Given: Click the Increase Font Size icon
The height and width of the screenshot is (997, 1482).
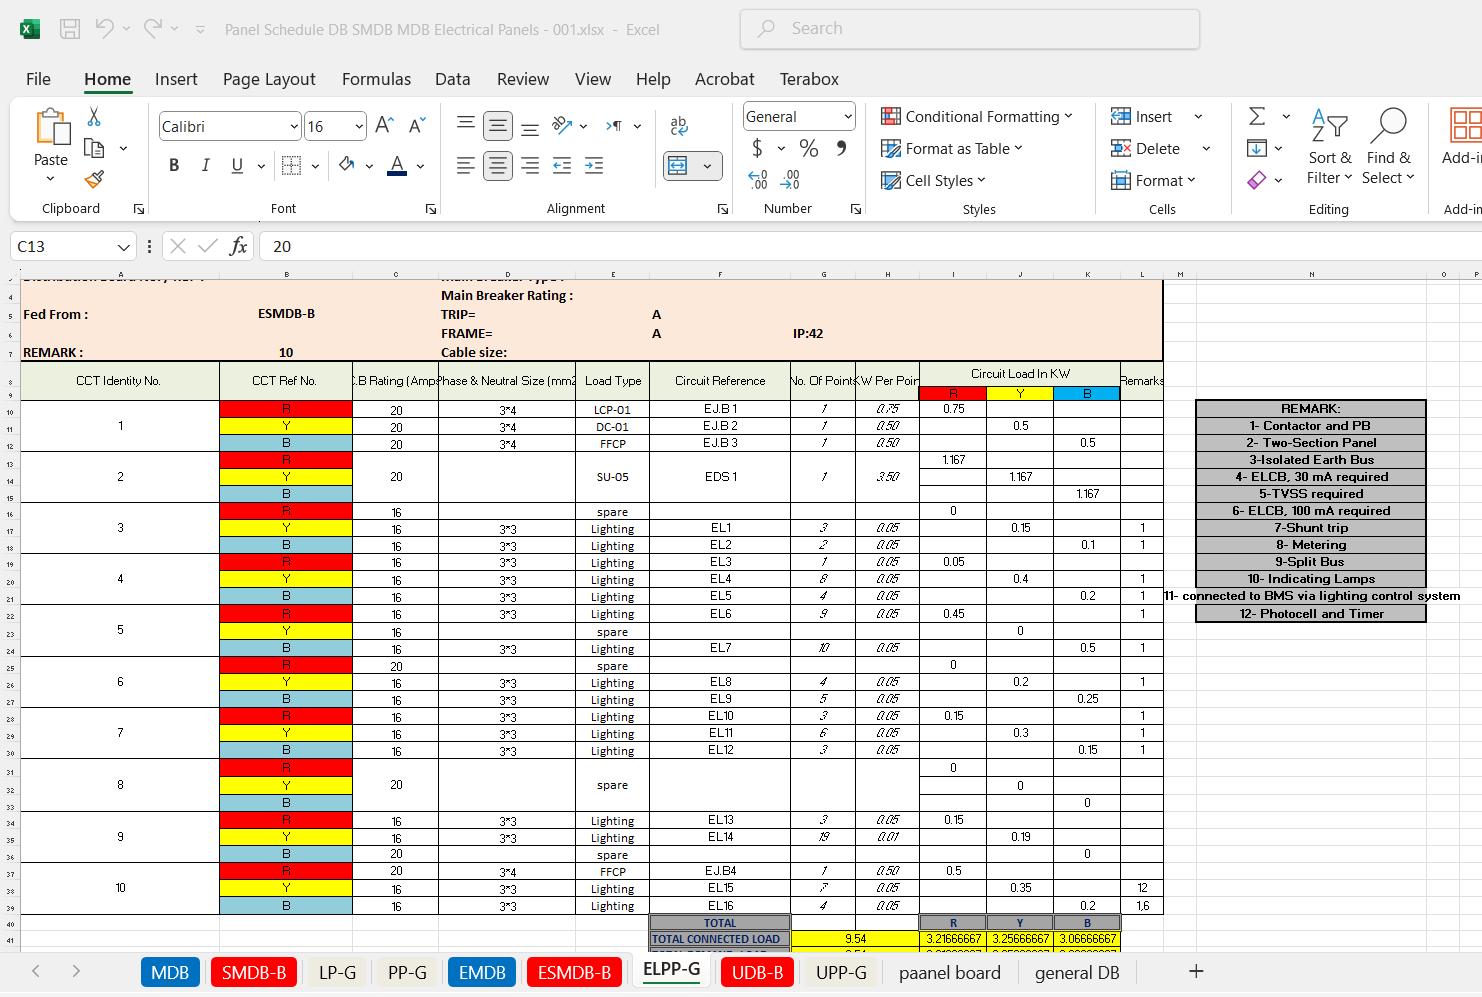Looking at the screenshot, I should click(384, 126).
